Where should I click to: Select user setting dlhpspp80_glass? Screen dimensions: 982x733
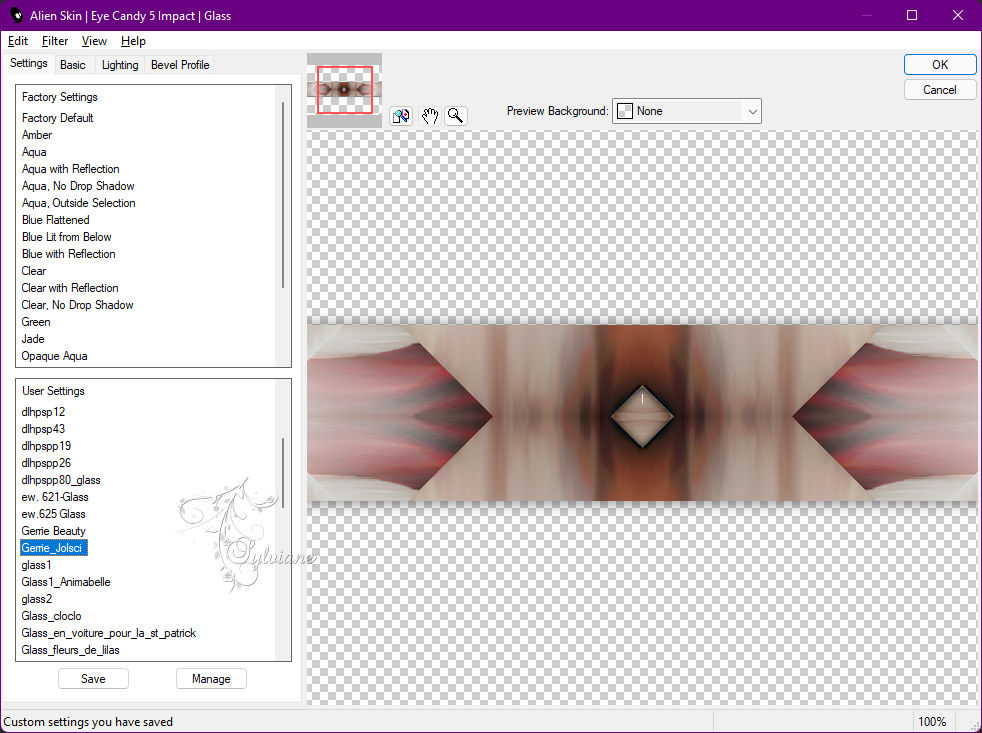[x=61, y=480]
